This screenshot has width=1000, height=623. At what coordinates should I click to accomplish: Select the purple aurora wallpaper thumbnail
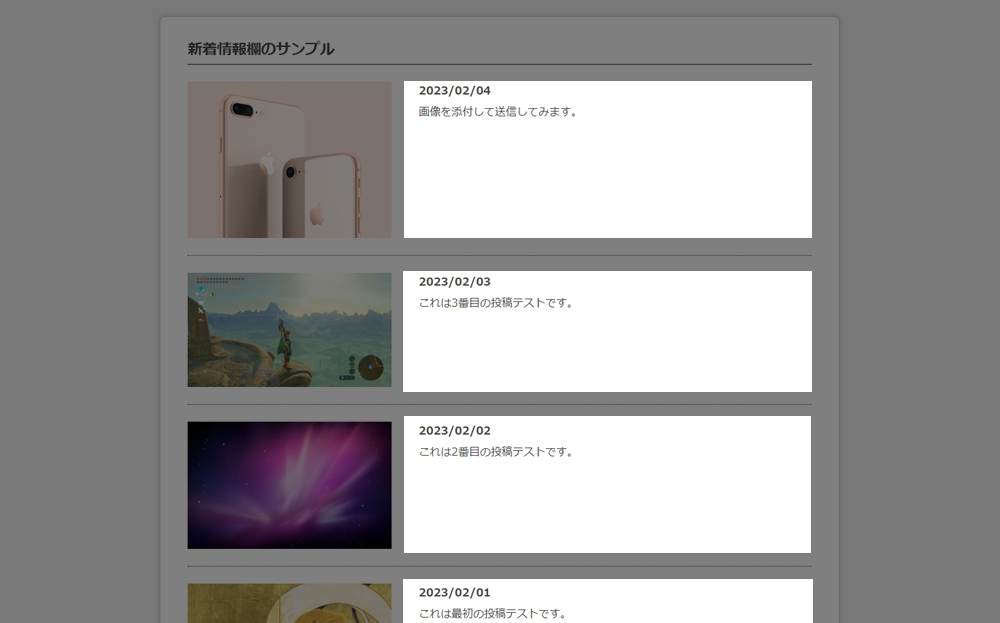(x=290, y=485)
